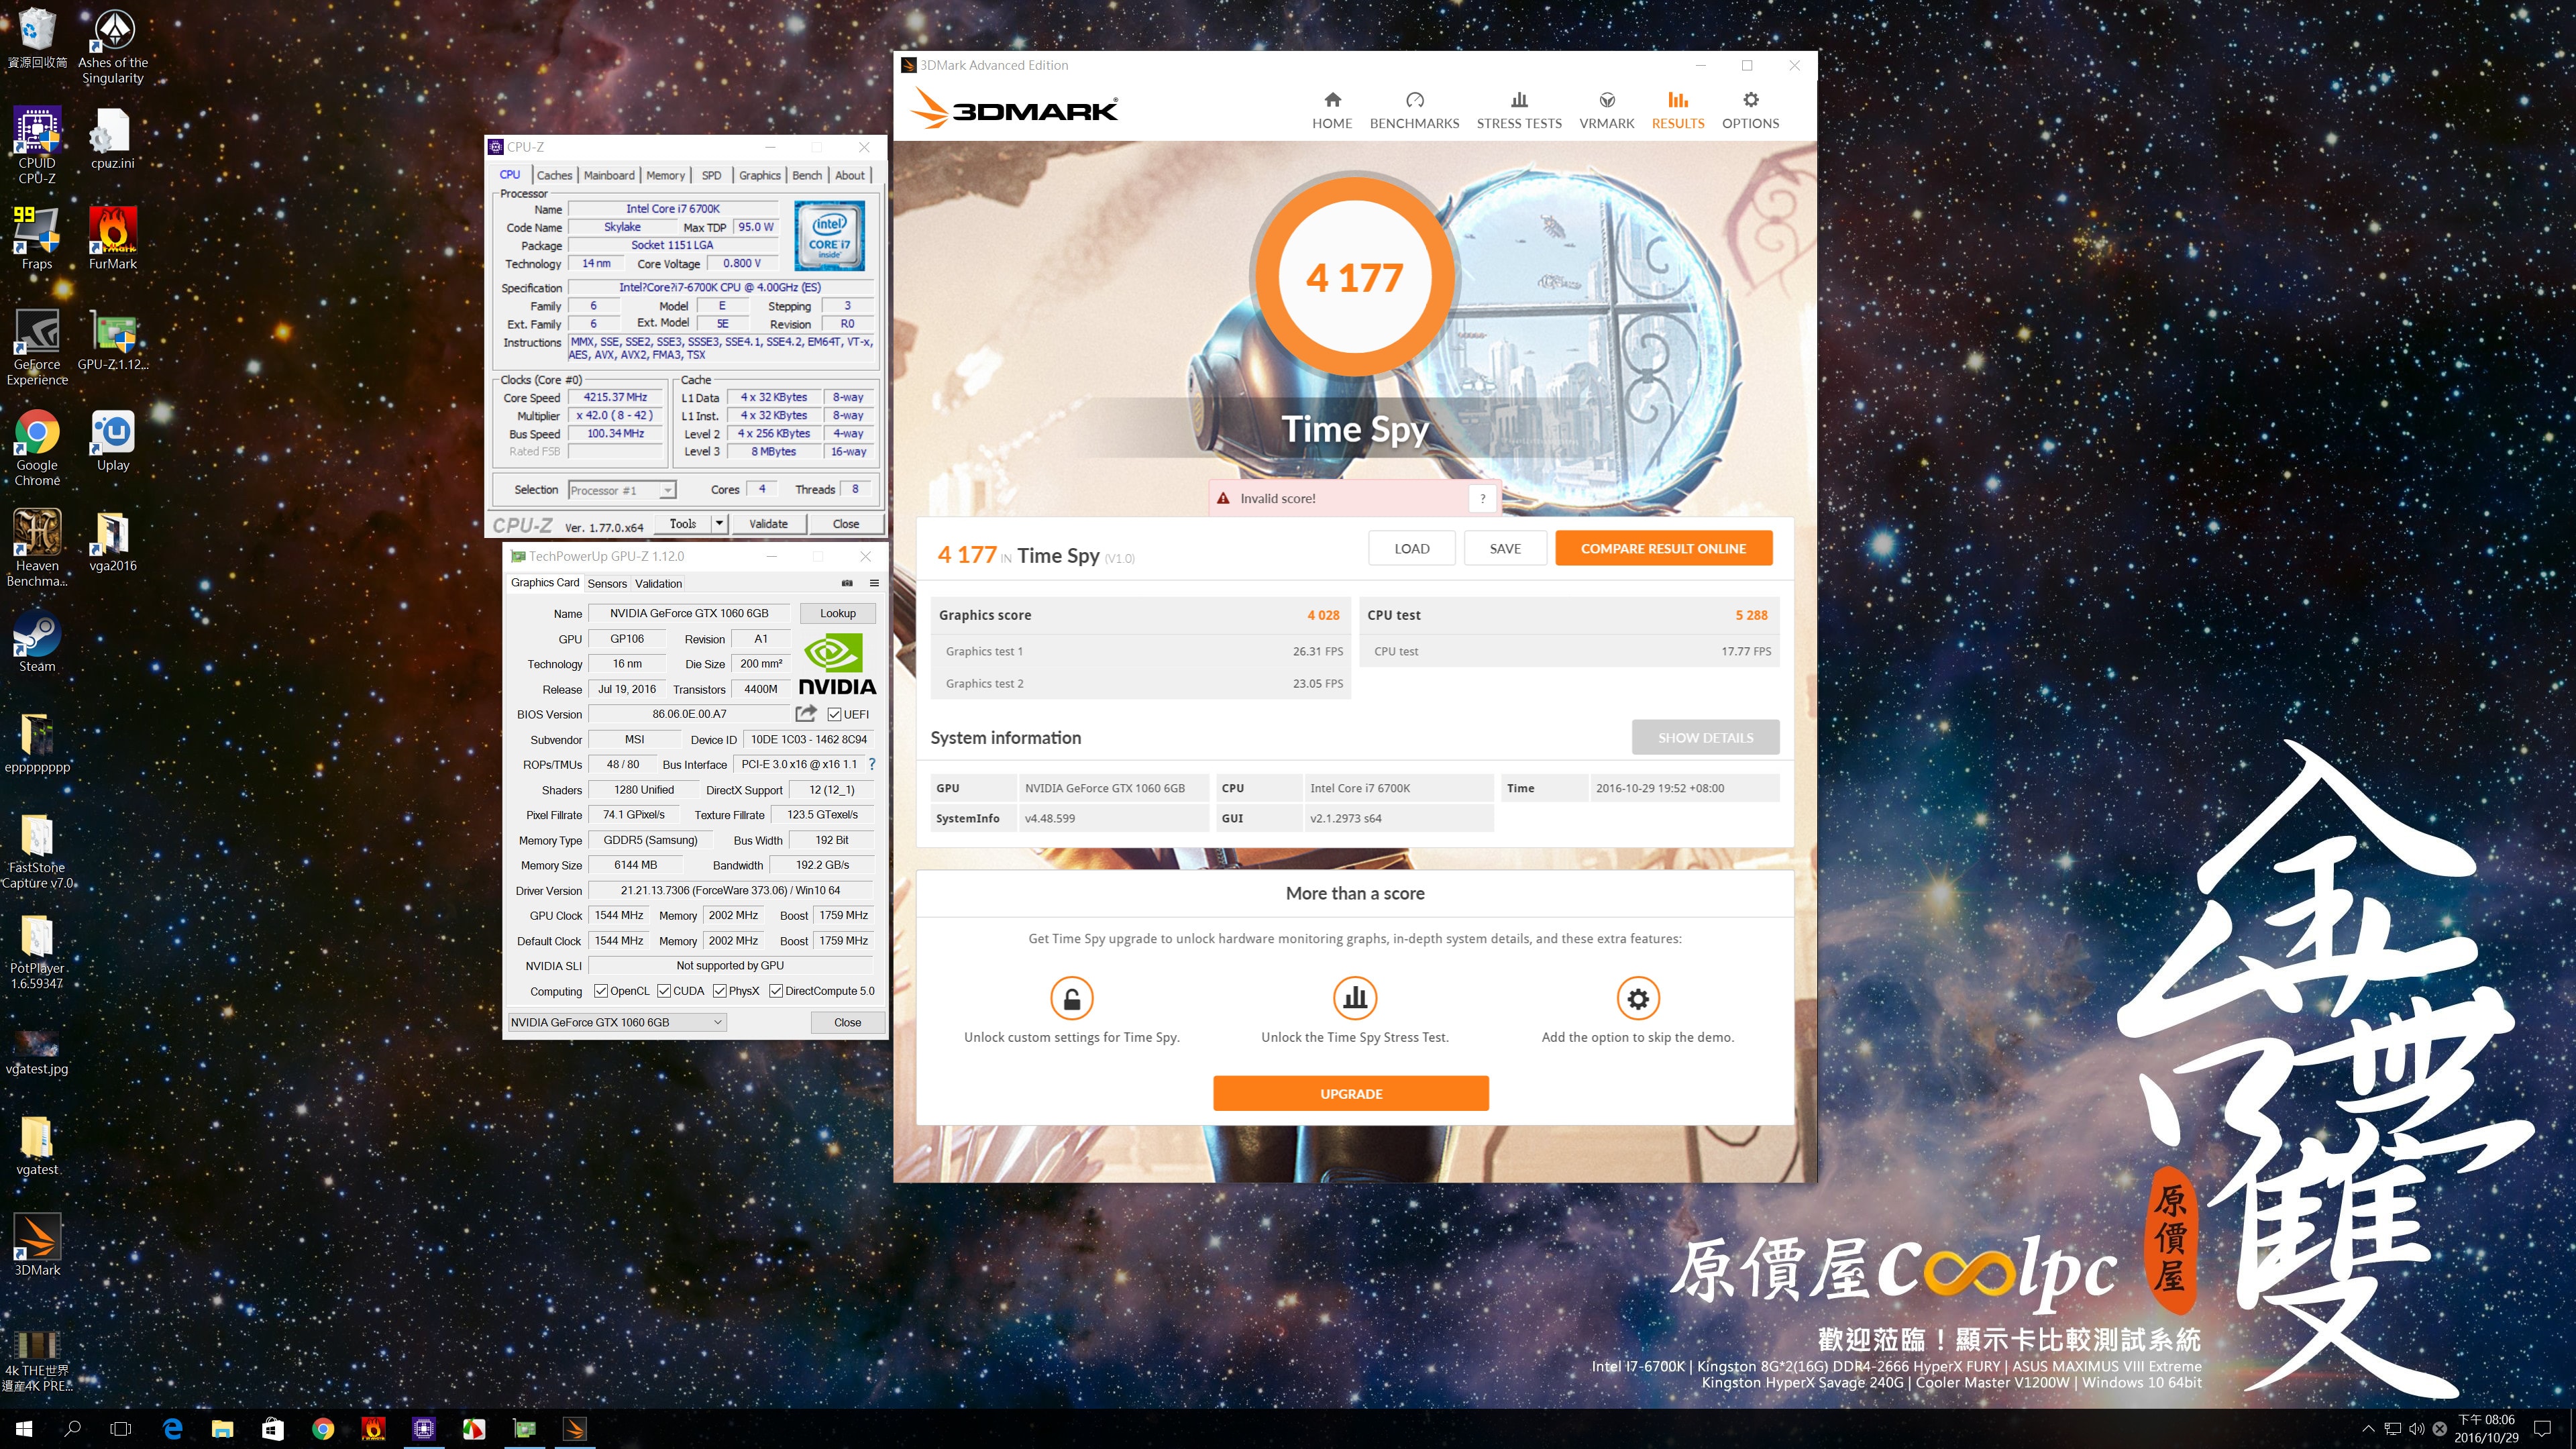Click taskbar clock showing 08:06

[x=2486, y=1429]
